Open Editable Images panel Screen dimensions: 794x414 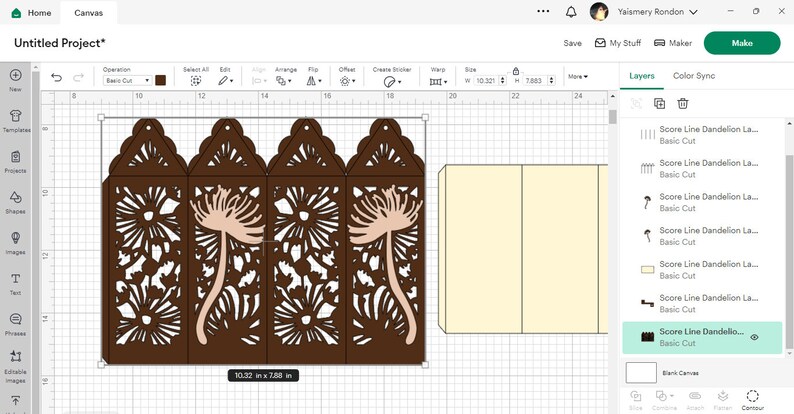[15, 367]
